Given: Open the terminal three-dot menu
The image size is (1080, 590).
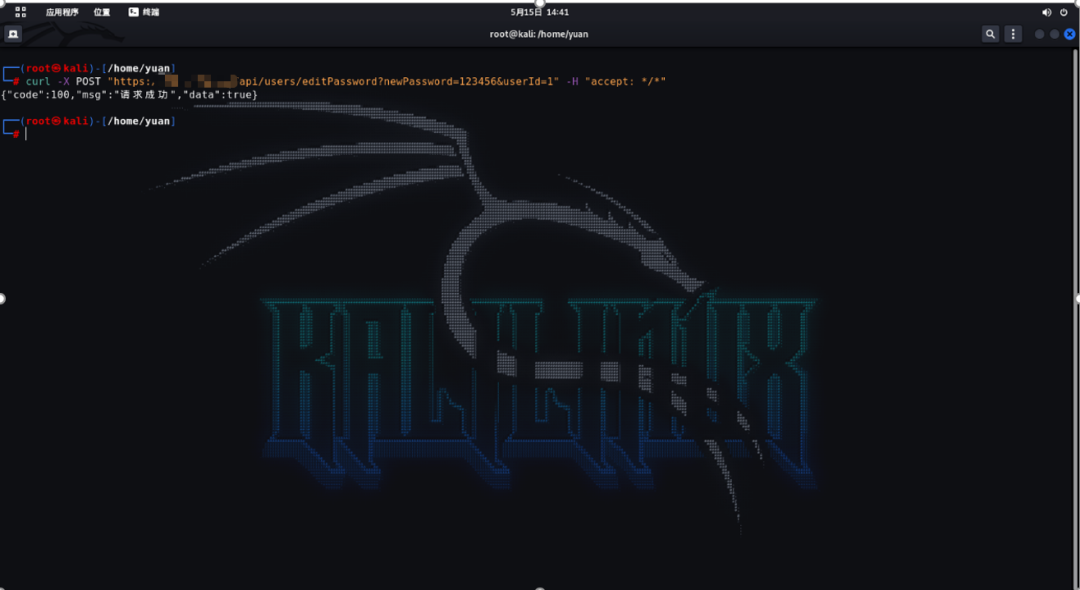Looking at the screenshot, I should (x=1012, y=34).
